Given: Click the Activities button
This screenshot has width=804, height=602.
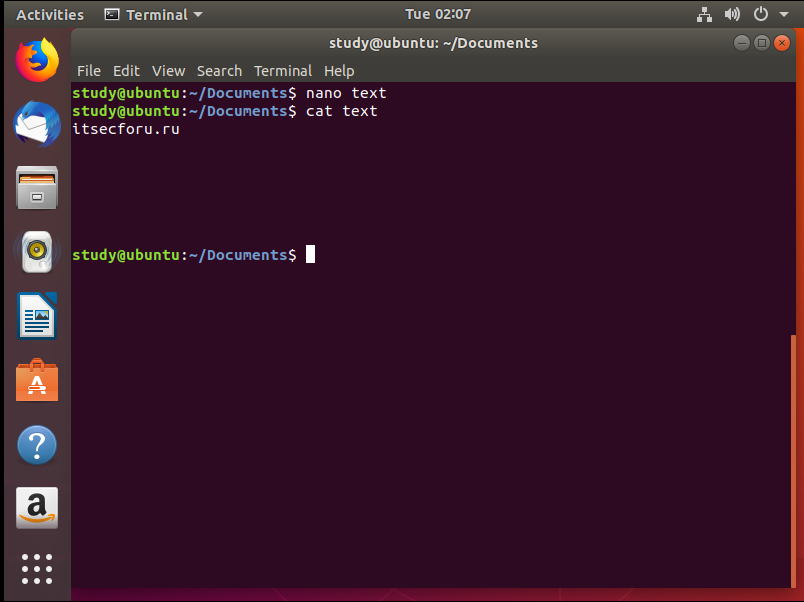Looking at the screenshot, I should tap(50, 15).
